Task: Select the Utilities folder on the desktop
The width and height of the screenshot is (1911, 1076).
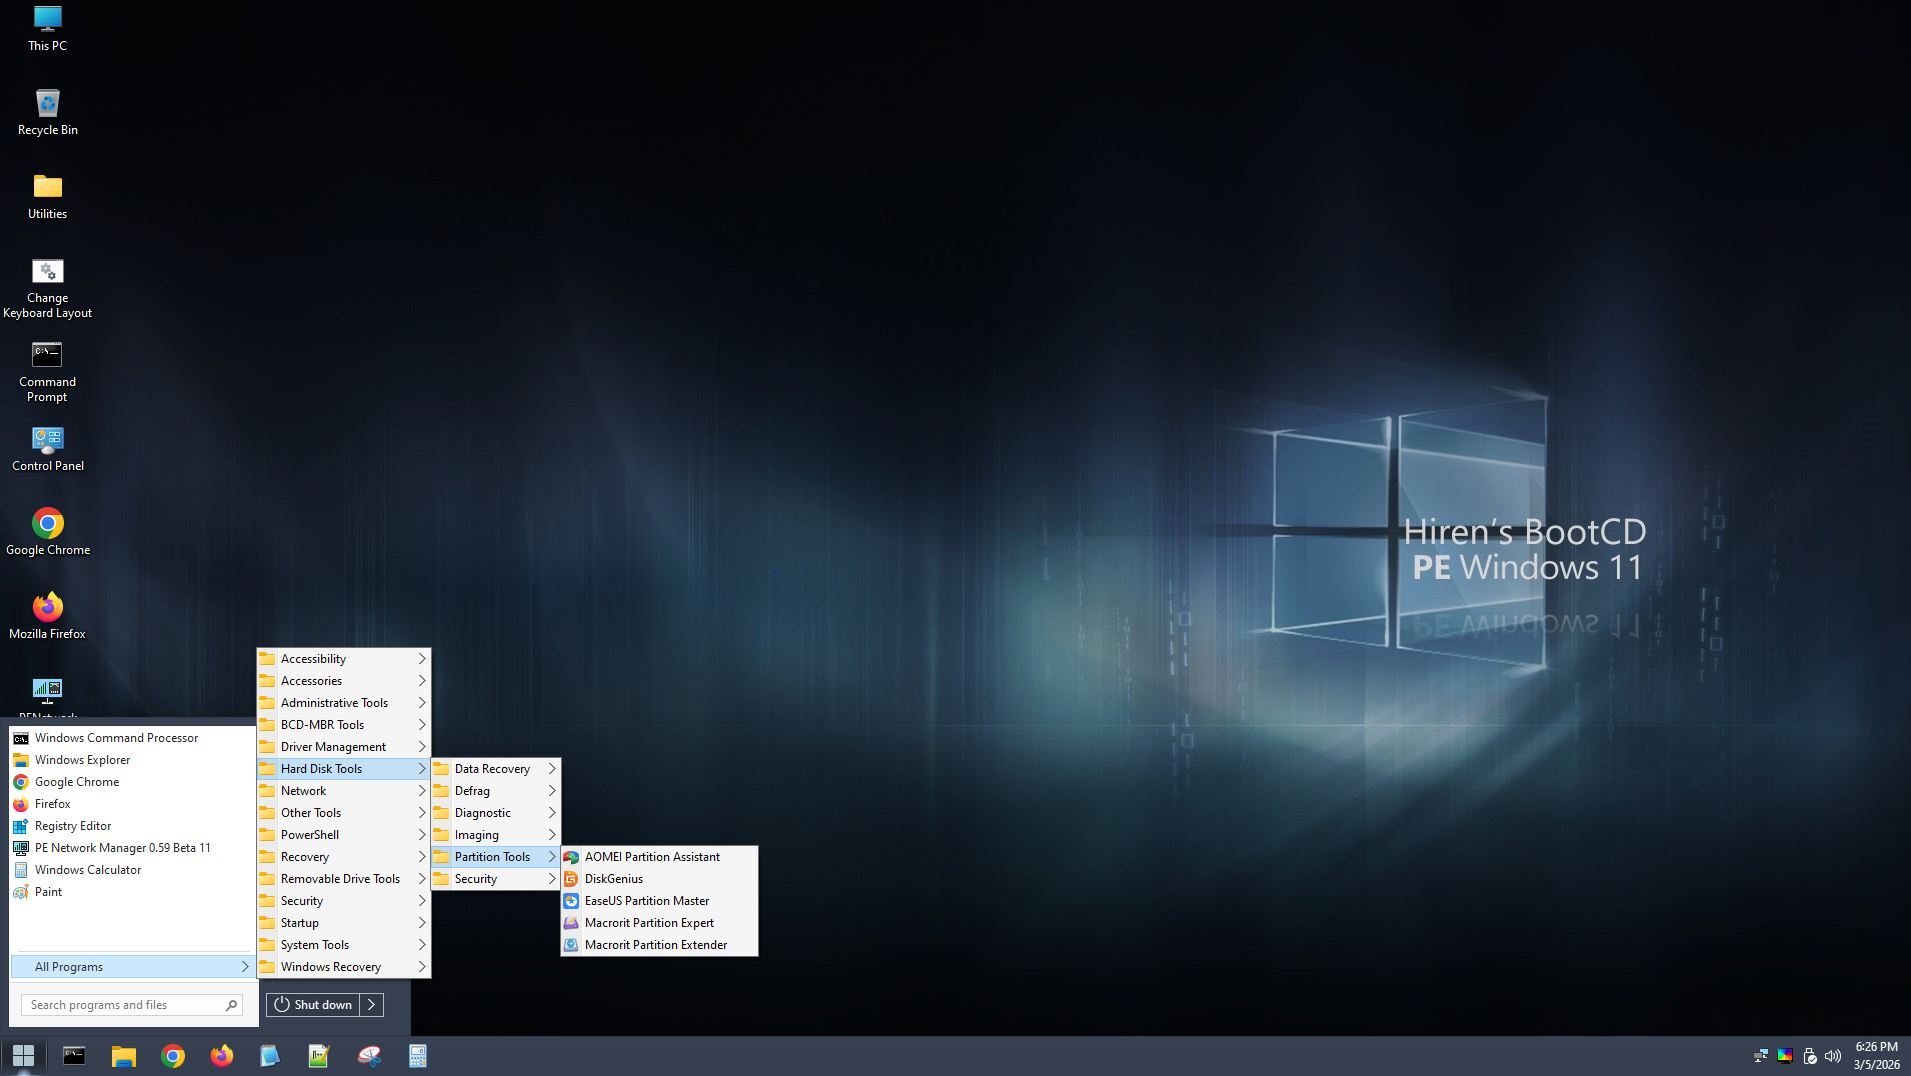Action: pyautogui.click(x=47, y=196)
